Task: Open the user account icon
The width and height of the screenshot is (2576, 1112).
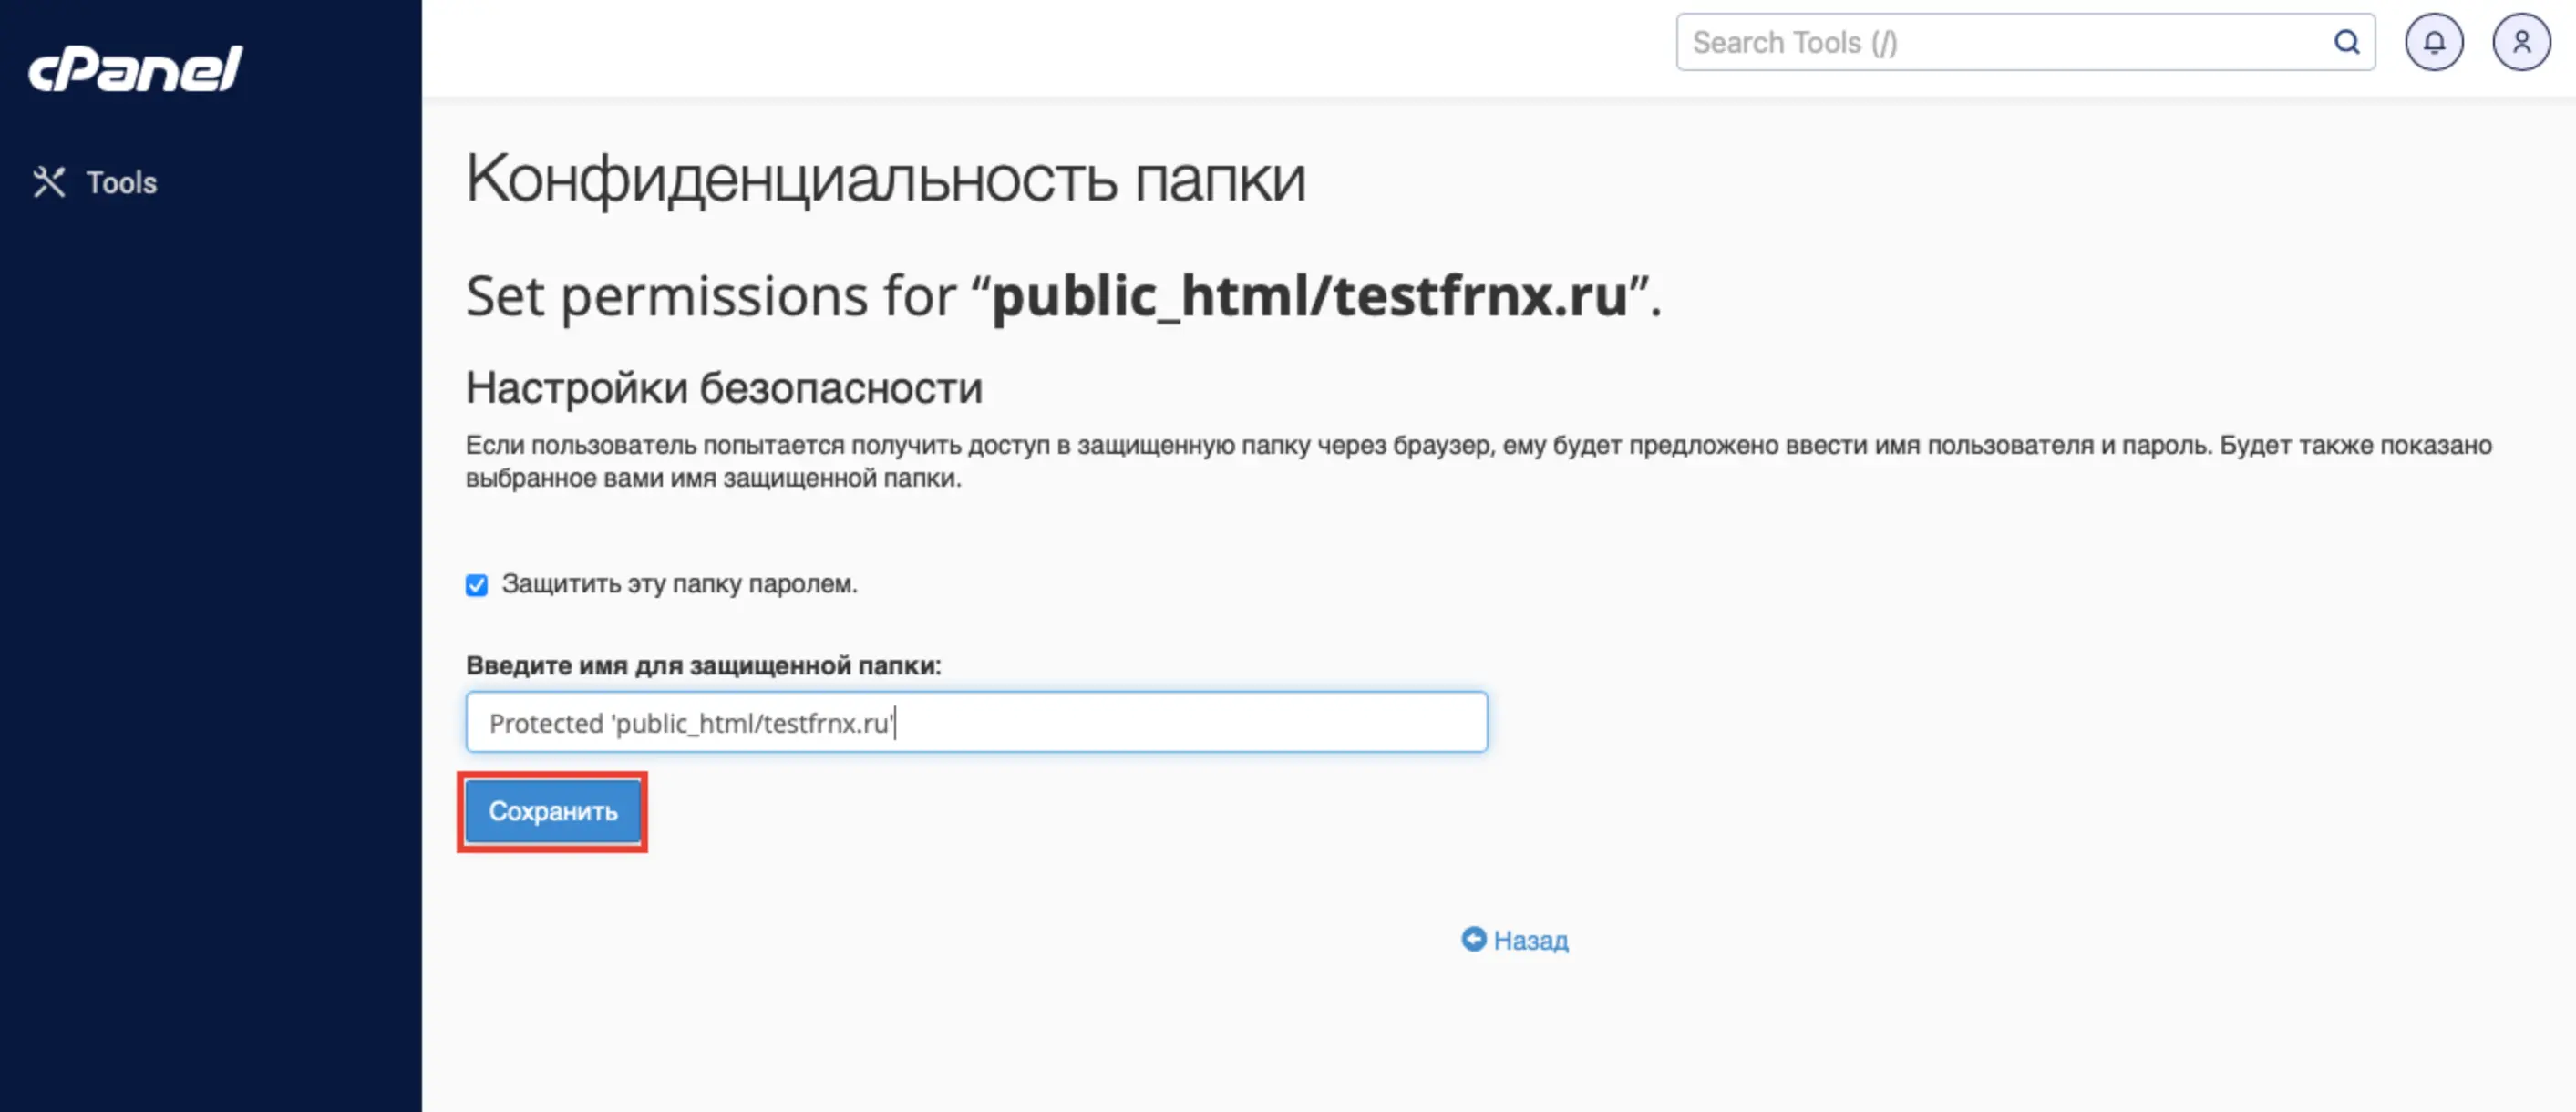Action: [x=2521, y=42]
